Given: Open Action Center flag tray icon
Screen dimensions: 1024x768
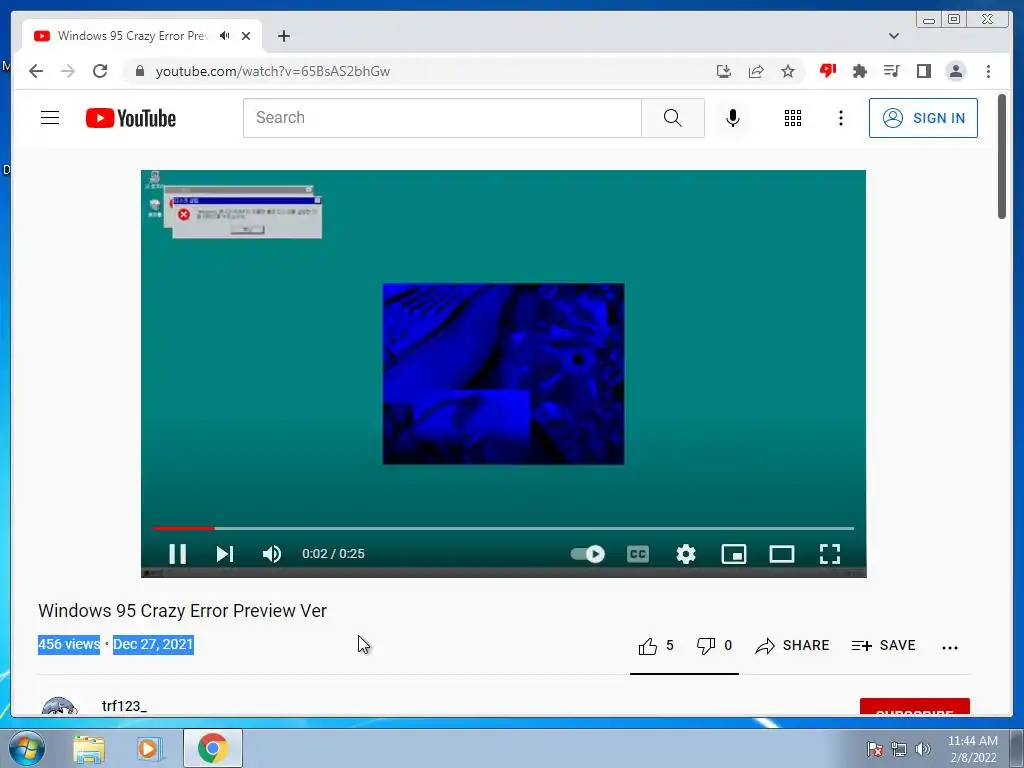Looking at the screenshot, I should coord(875,748).
